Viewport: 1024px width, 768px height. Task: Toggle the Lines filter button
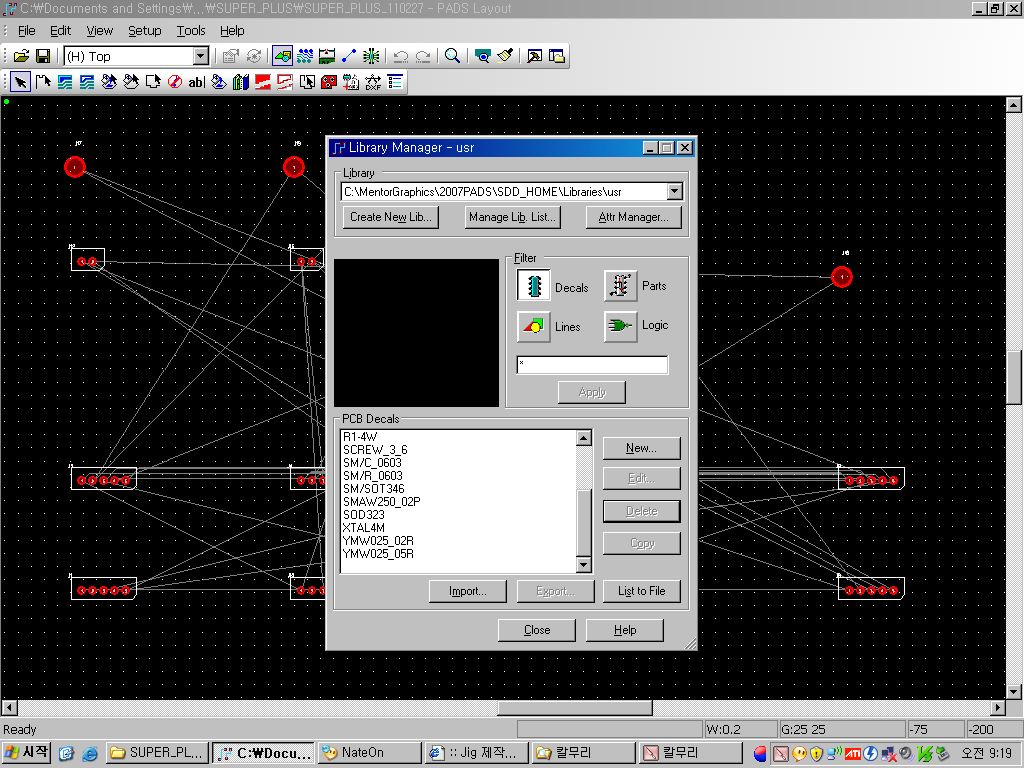534,326
